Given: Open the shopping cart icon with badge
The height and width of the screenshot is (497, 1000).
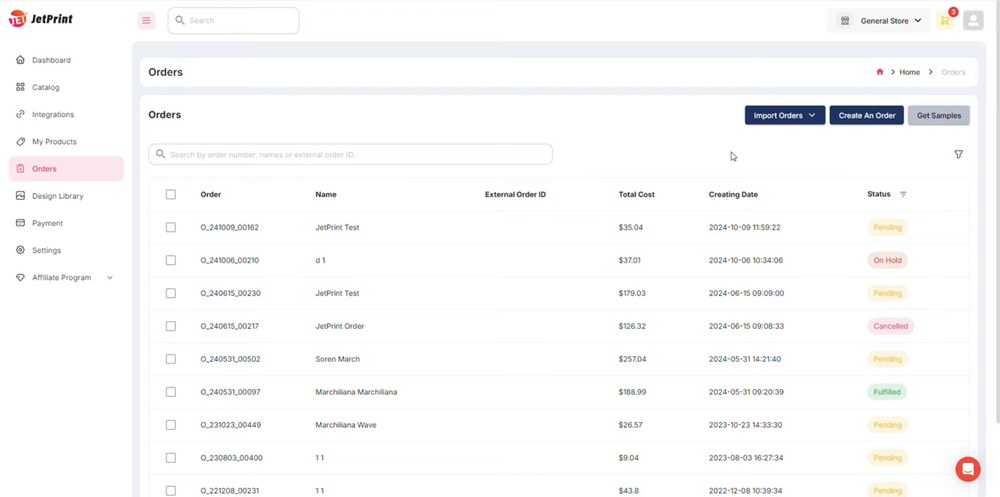Looking at the screenshot, I should pyautogui.click(x=946, y=20).
